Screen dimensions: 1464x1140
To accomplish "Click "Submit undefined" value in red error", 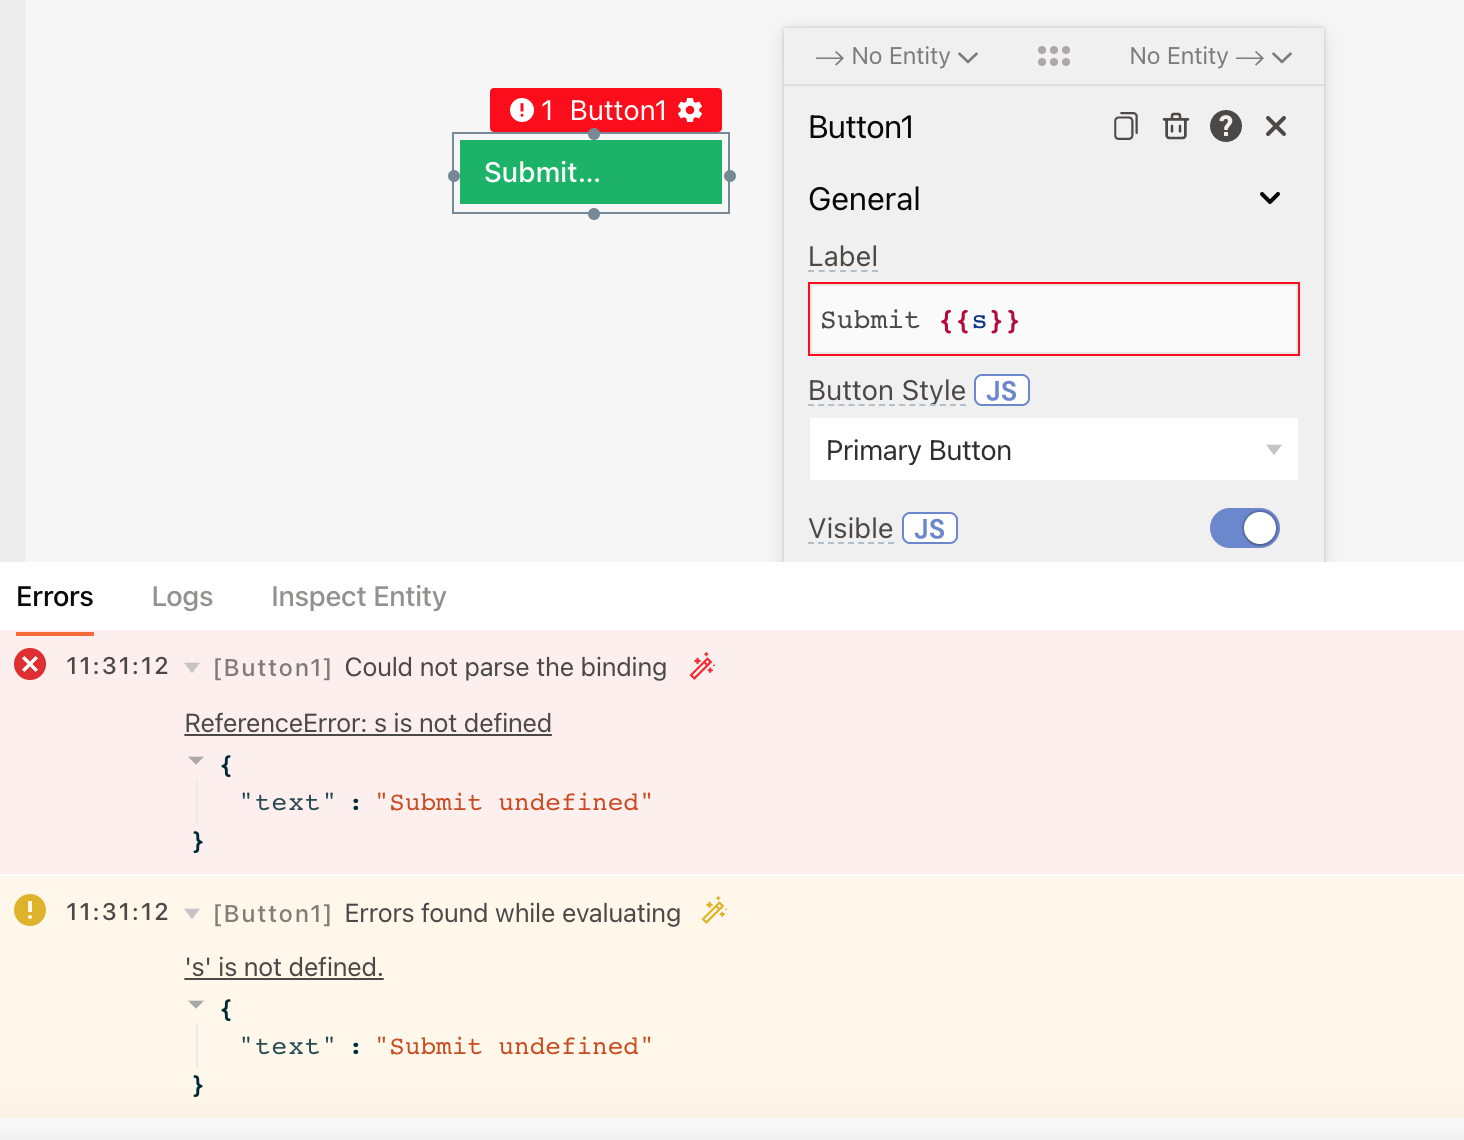I will [514, 803].
